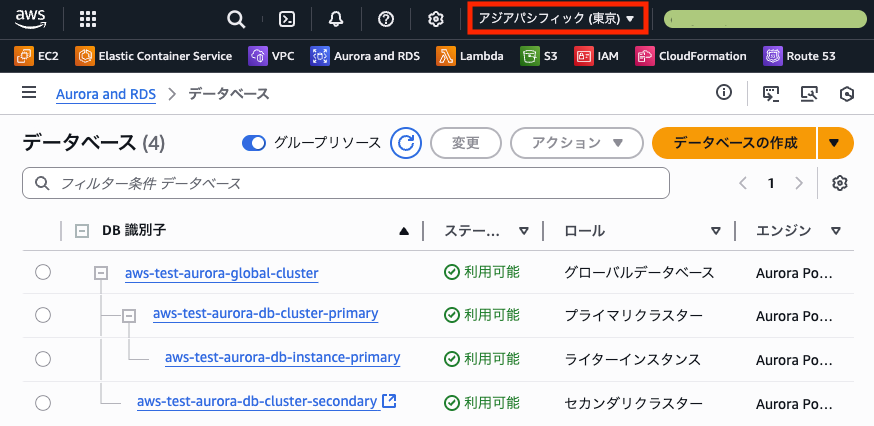Viewport: 874px width, 426px height.
Task: Open the top bar settings gear
Action: 435,20
